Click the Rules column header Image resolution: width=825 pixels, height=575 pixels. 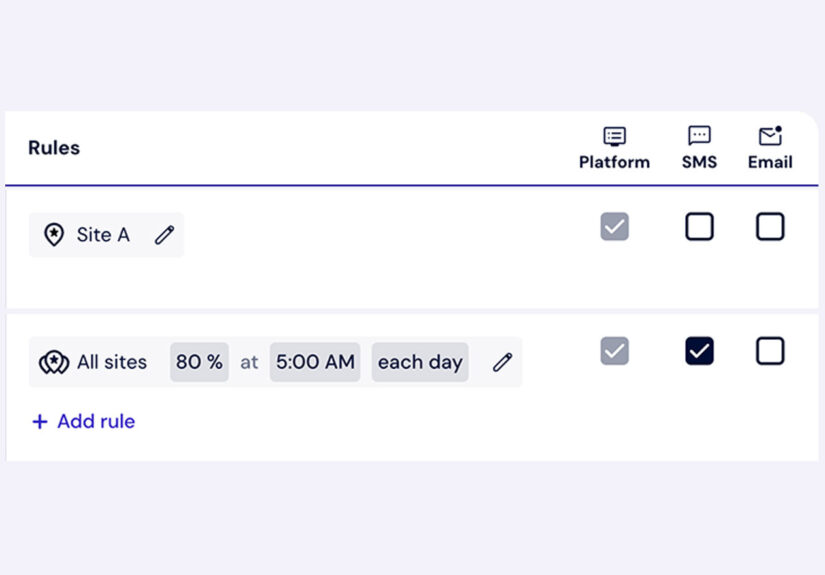[54, 148]
